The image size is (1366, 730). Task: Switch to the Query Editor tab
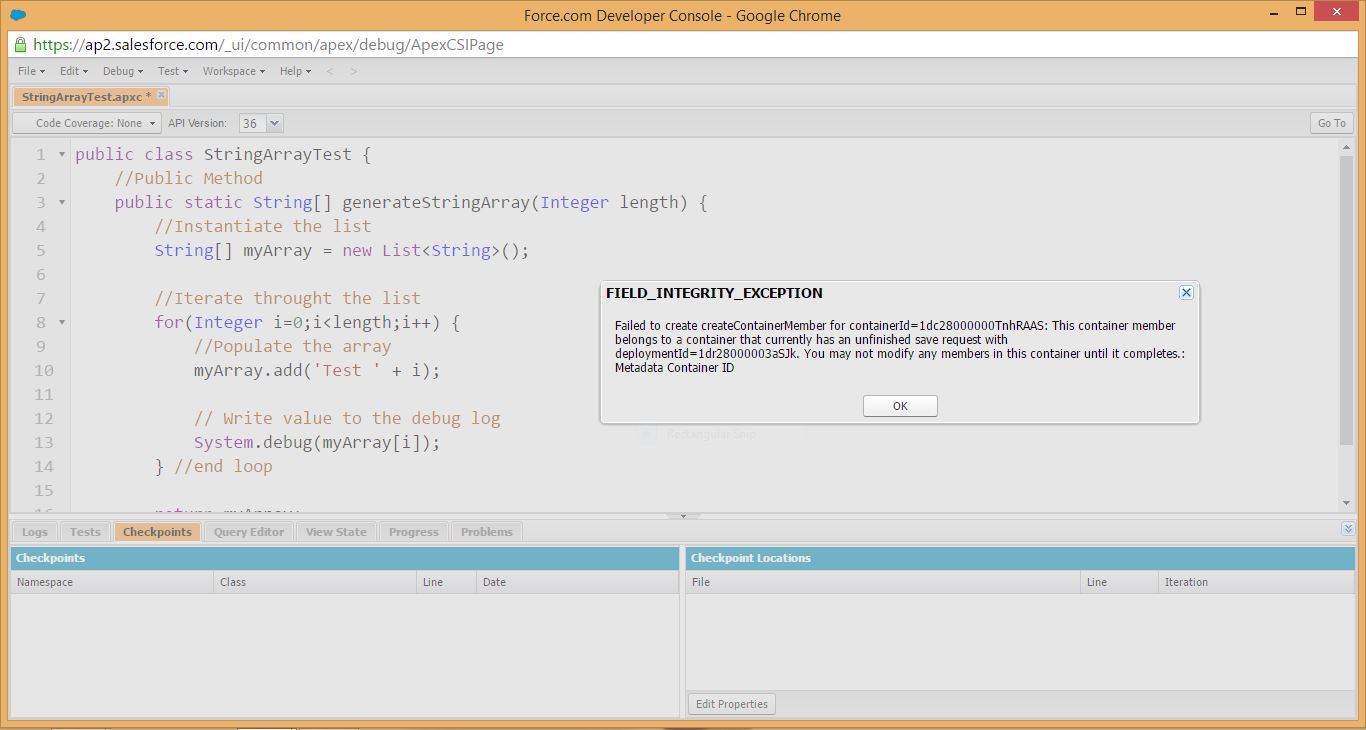coord(248,532)
